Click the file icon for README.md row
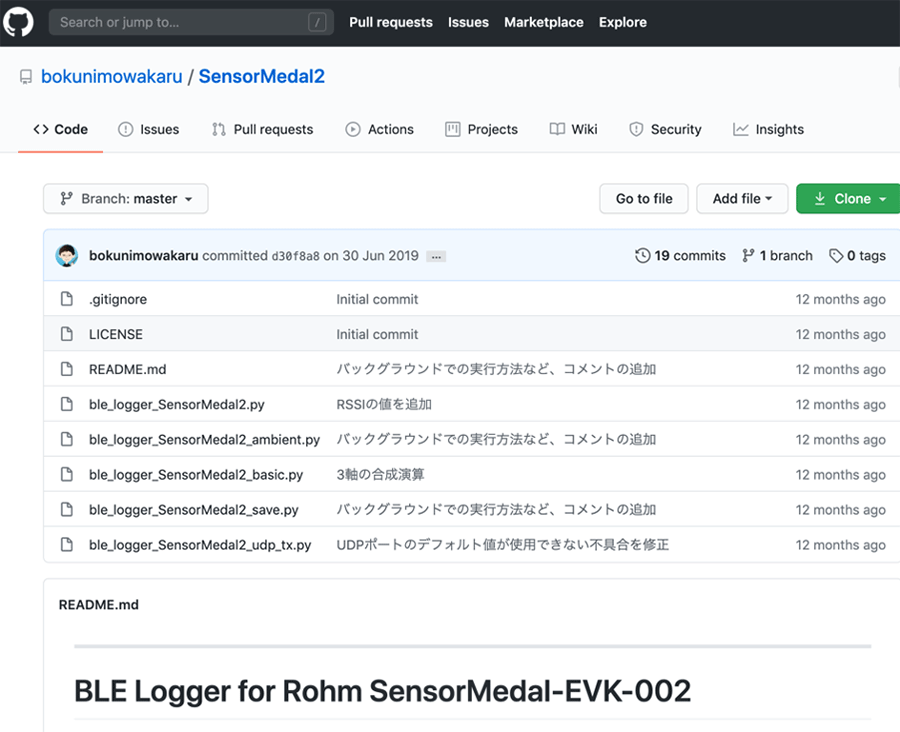The height and width of the screenshot is (732, 900). [67, 369]
